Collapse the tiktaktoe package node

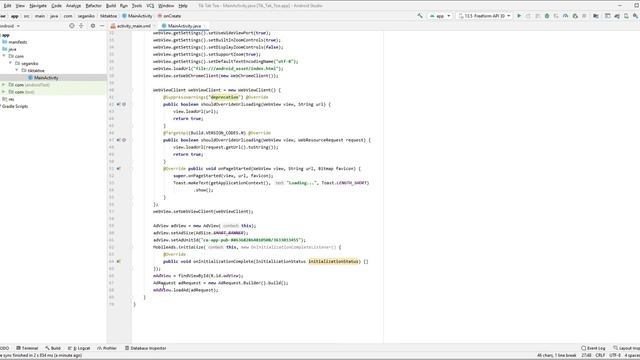point(17,70)
